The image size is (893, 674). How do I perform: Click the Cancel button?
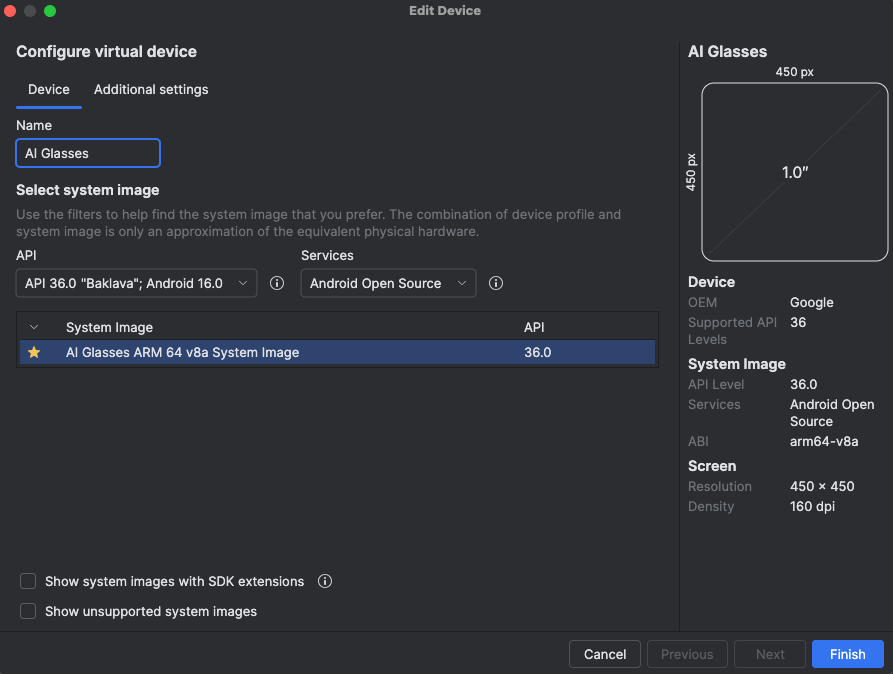(x=604, y=653)
